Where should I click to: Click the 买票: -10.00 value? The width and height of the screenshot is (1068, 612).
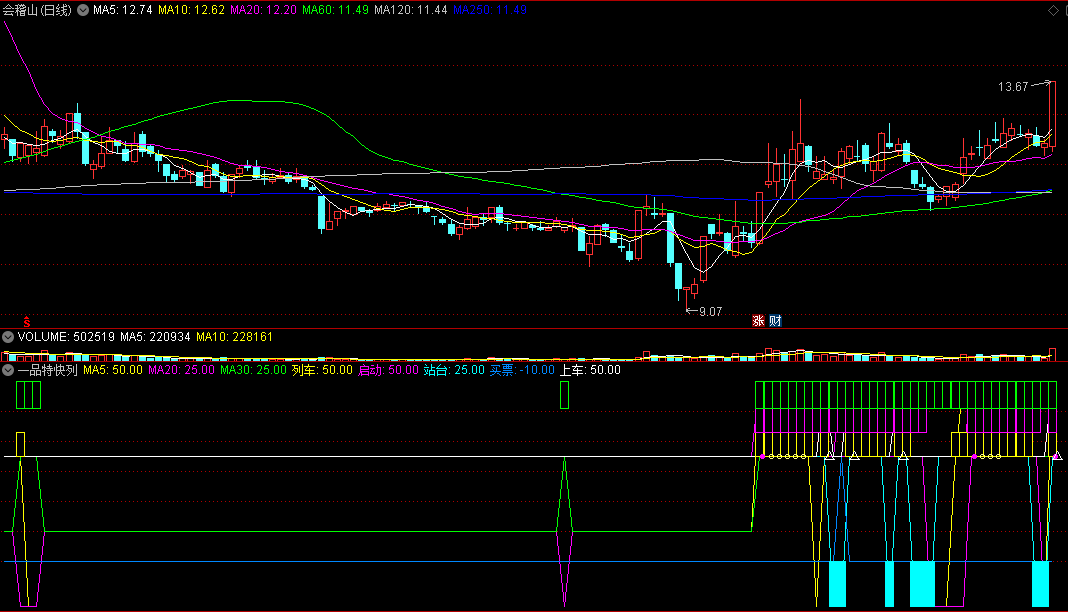[x=522, y=370]
